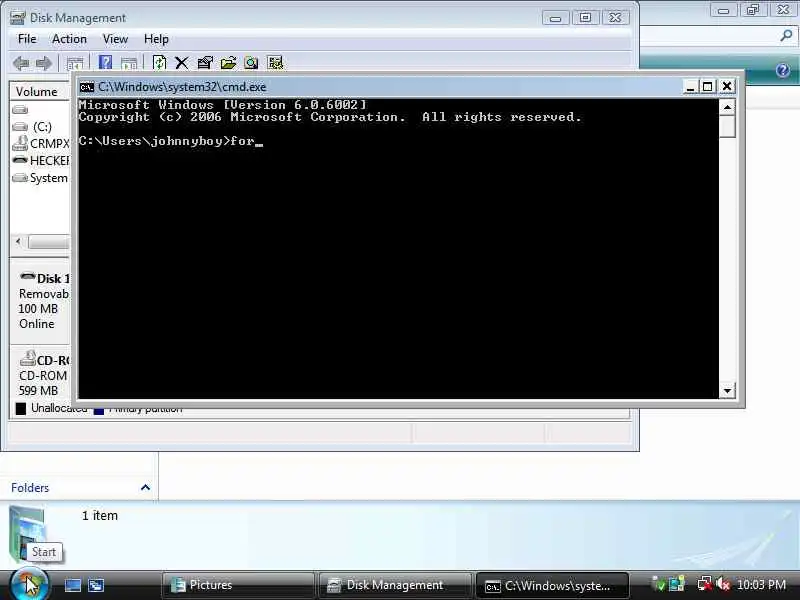The width and height of the screenshot is (800, 600).
Task: Click the last toolbar icon with checkered grid
Action: pos(275,63)
